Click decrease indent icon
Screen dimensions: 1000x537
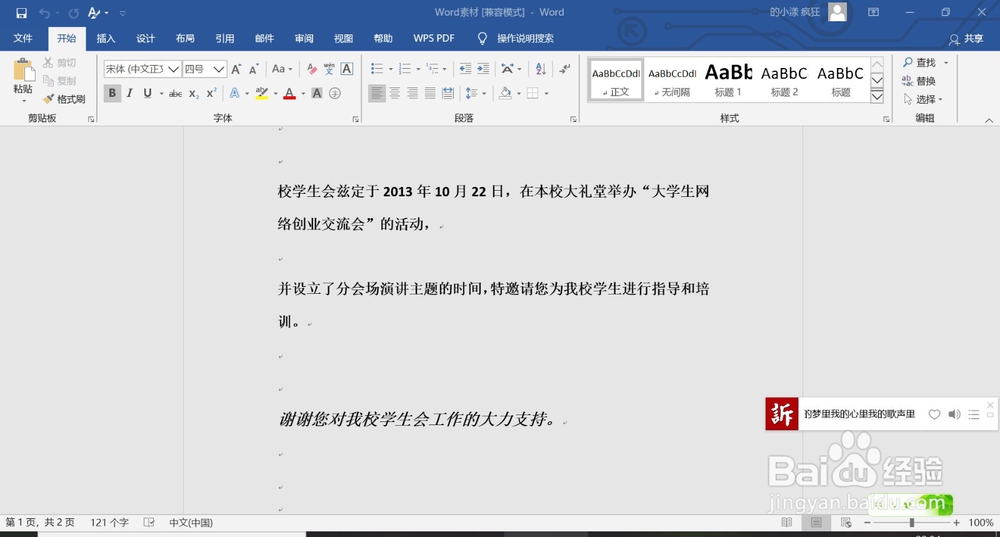pos(466,69)
